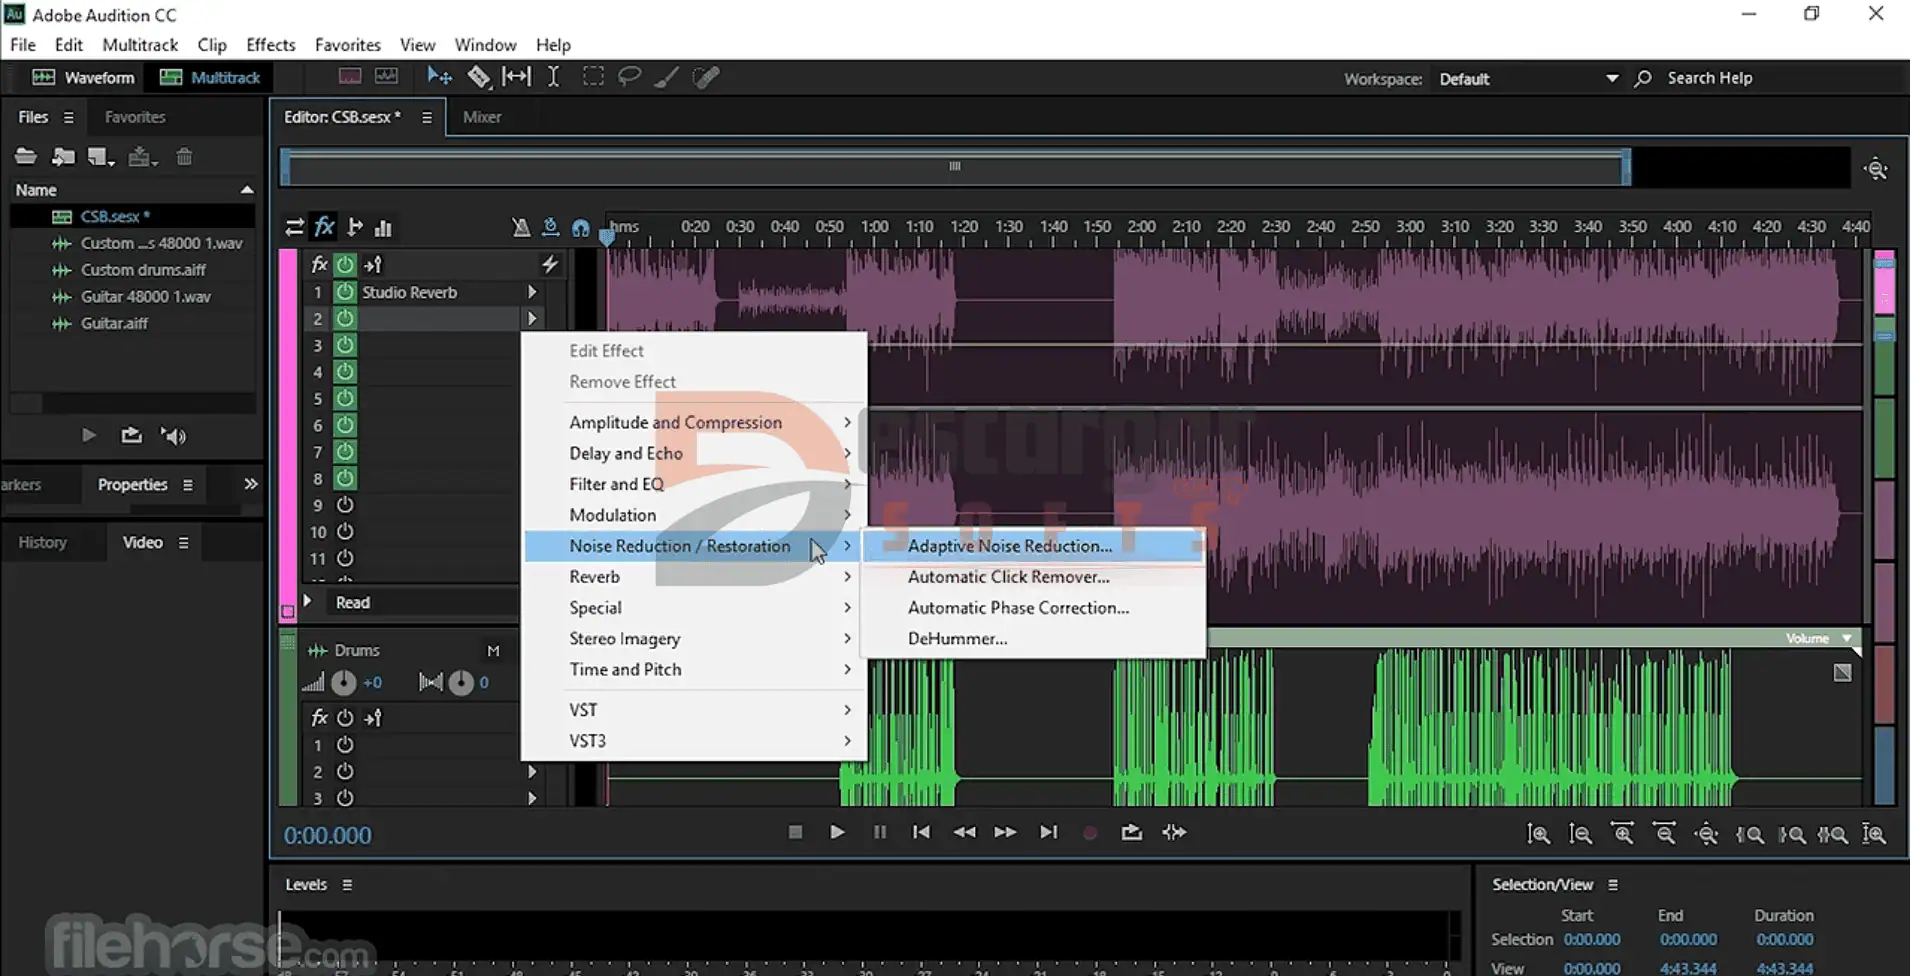Click the Open File folder icon
The image size is (1911, 976).
[26, 156]
